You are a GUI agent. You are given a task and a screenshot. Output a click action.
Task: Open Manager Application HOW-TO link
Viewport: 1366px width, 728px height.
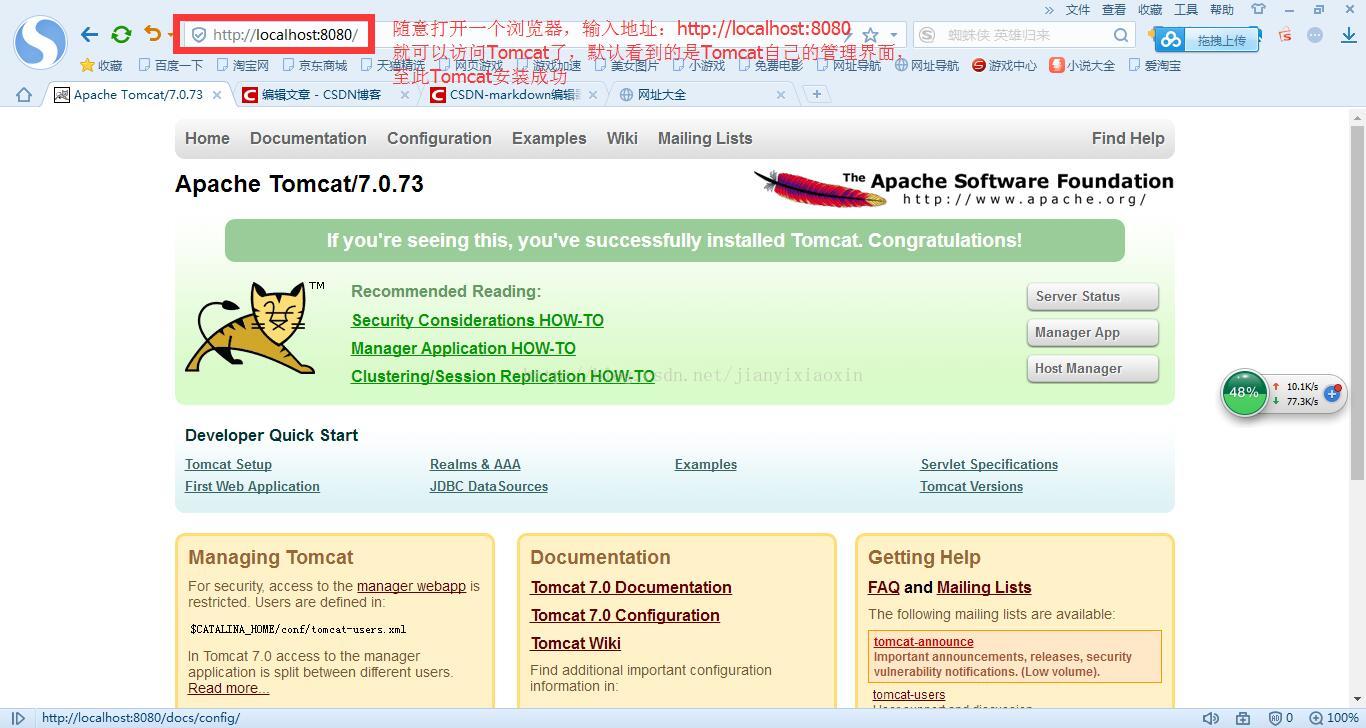pos(463,348)
